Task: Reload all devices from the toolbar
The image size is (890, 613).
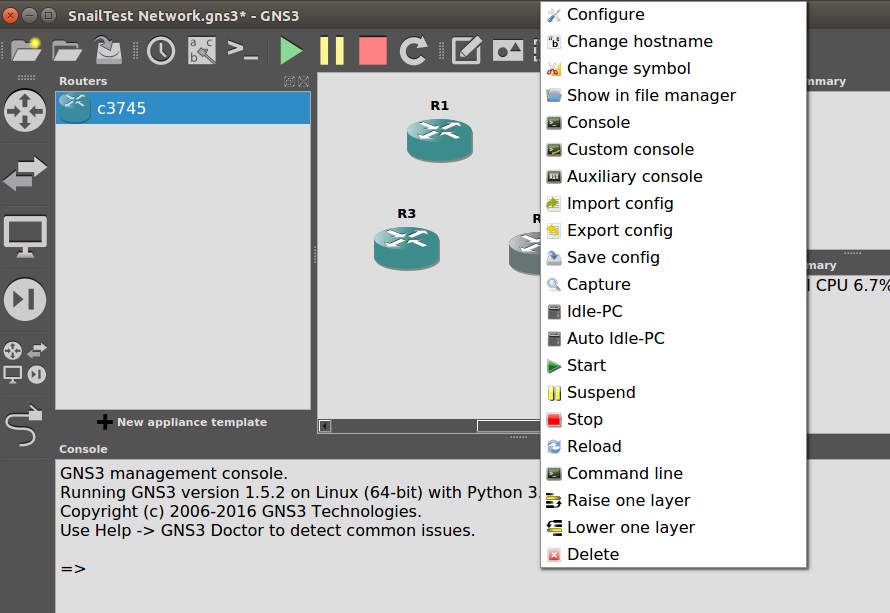Action: coord(414,51)
